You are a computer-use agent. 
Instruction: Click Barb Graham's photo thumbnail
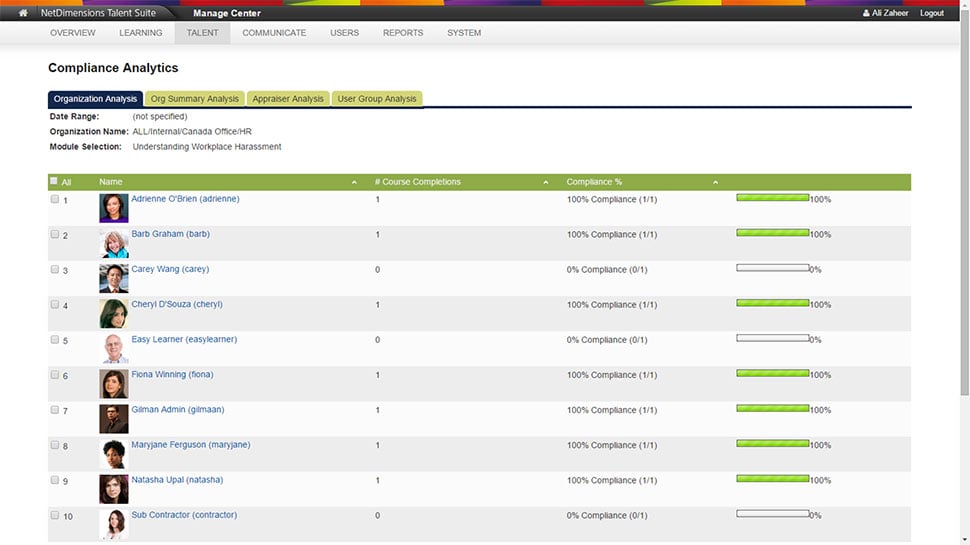click(114, 243)
